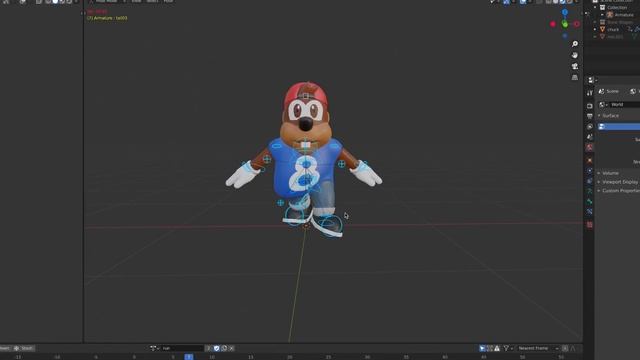Open the red World properties tab
Screen dimensions: 640x360
tap(590, 147)
